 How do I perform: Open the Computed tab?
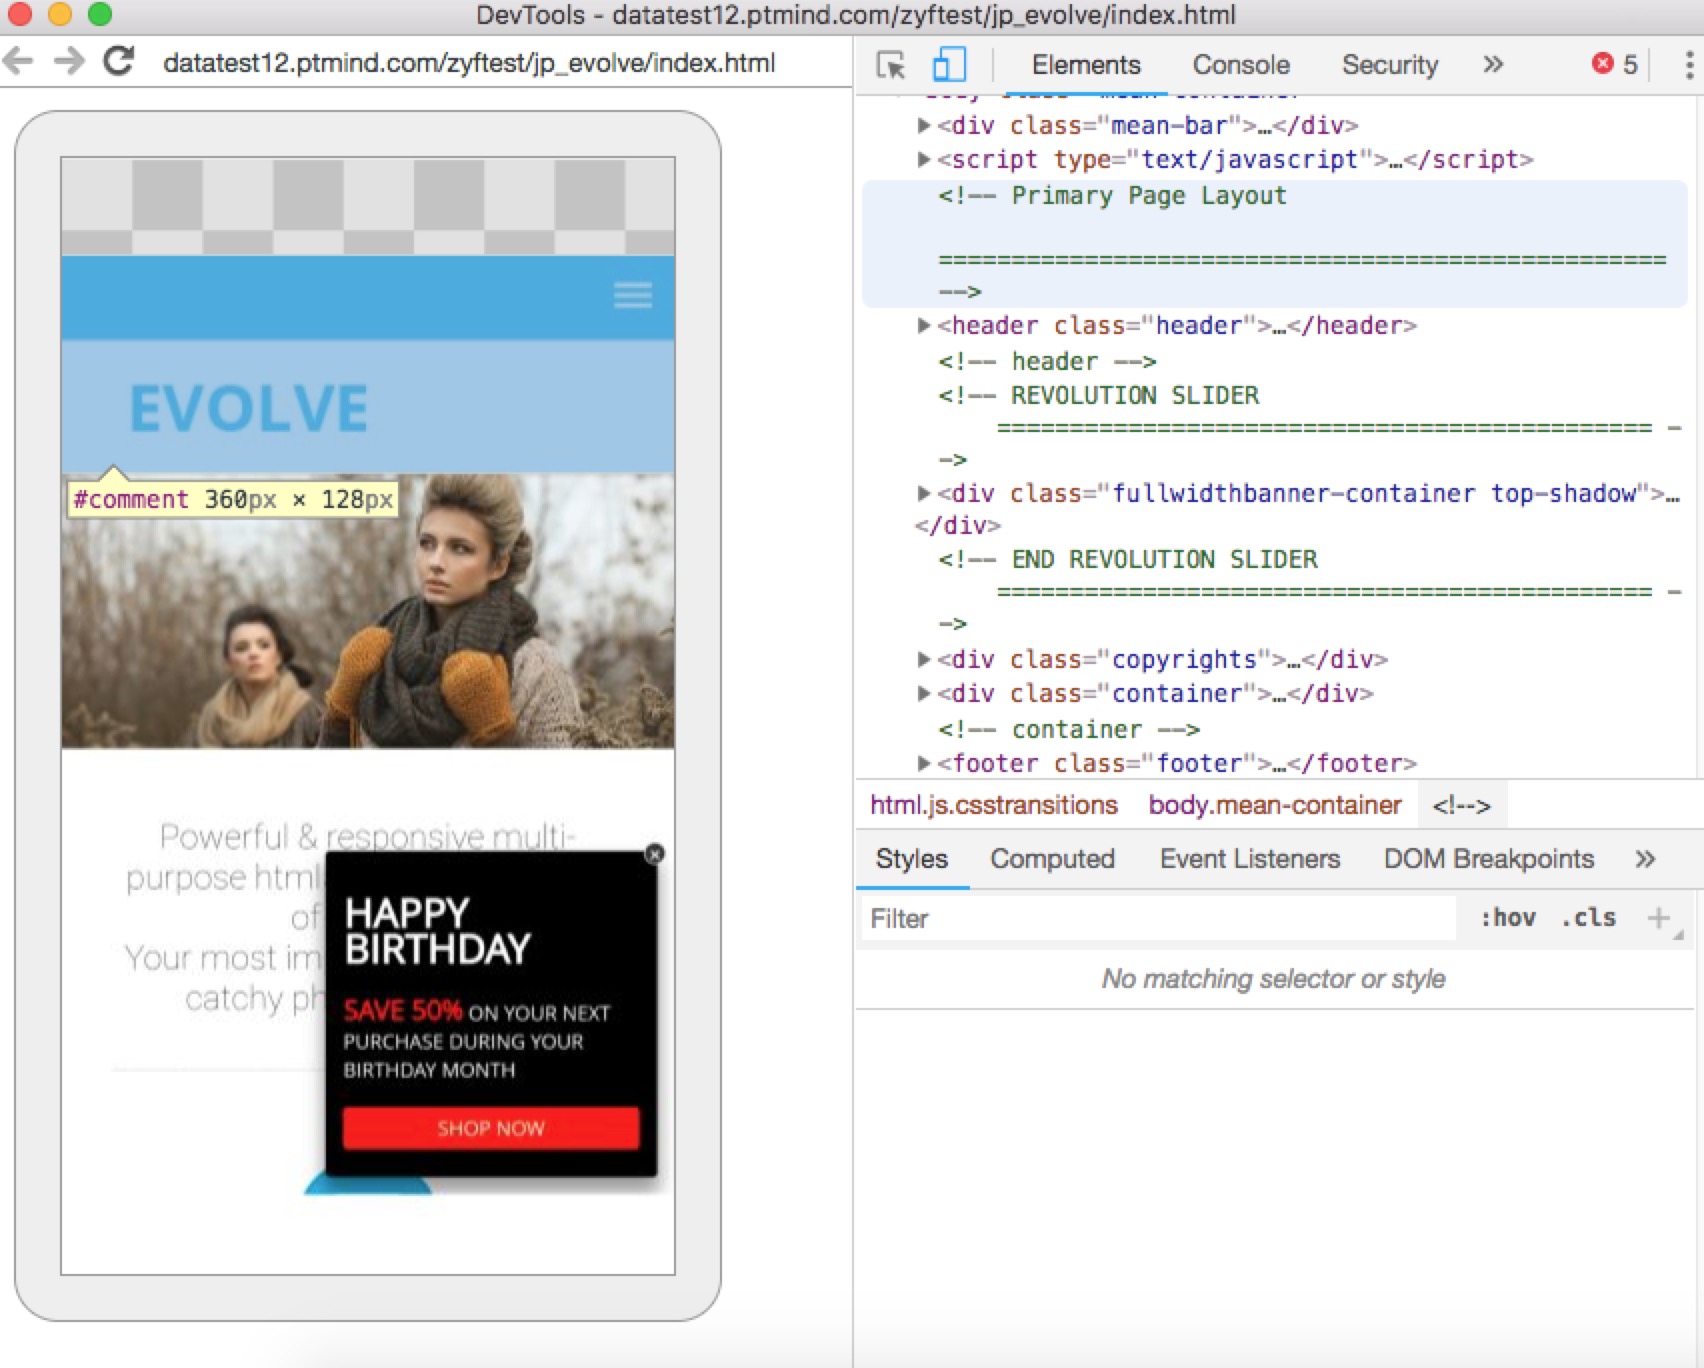1052,859
